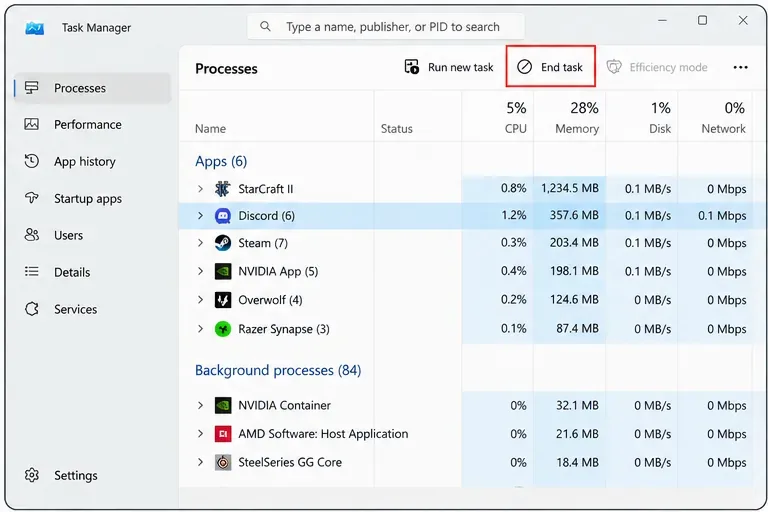This screenshot has height=512, width=768.
Task: Click the Details list icon
Action: click(31, 271)
